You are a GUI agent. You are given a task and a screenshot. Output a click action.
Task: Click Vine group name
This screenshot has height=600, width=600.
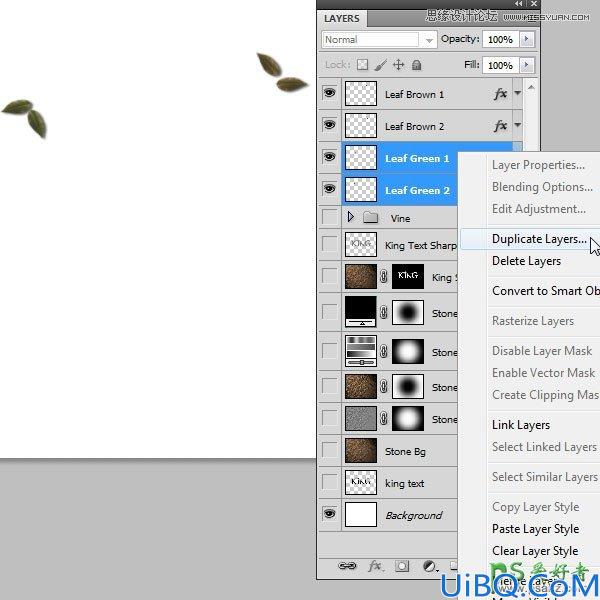point(400,218)
